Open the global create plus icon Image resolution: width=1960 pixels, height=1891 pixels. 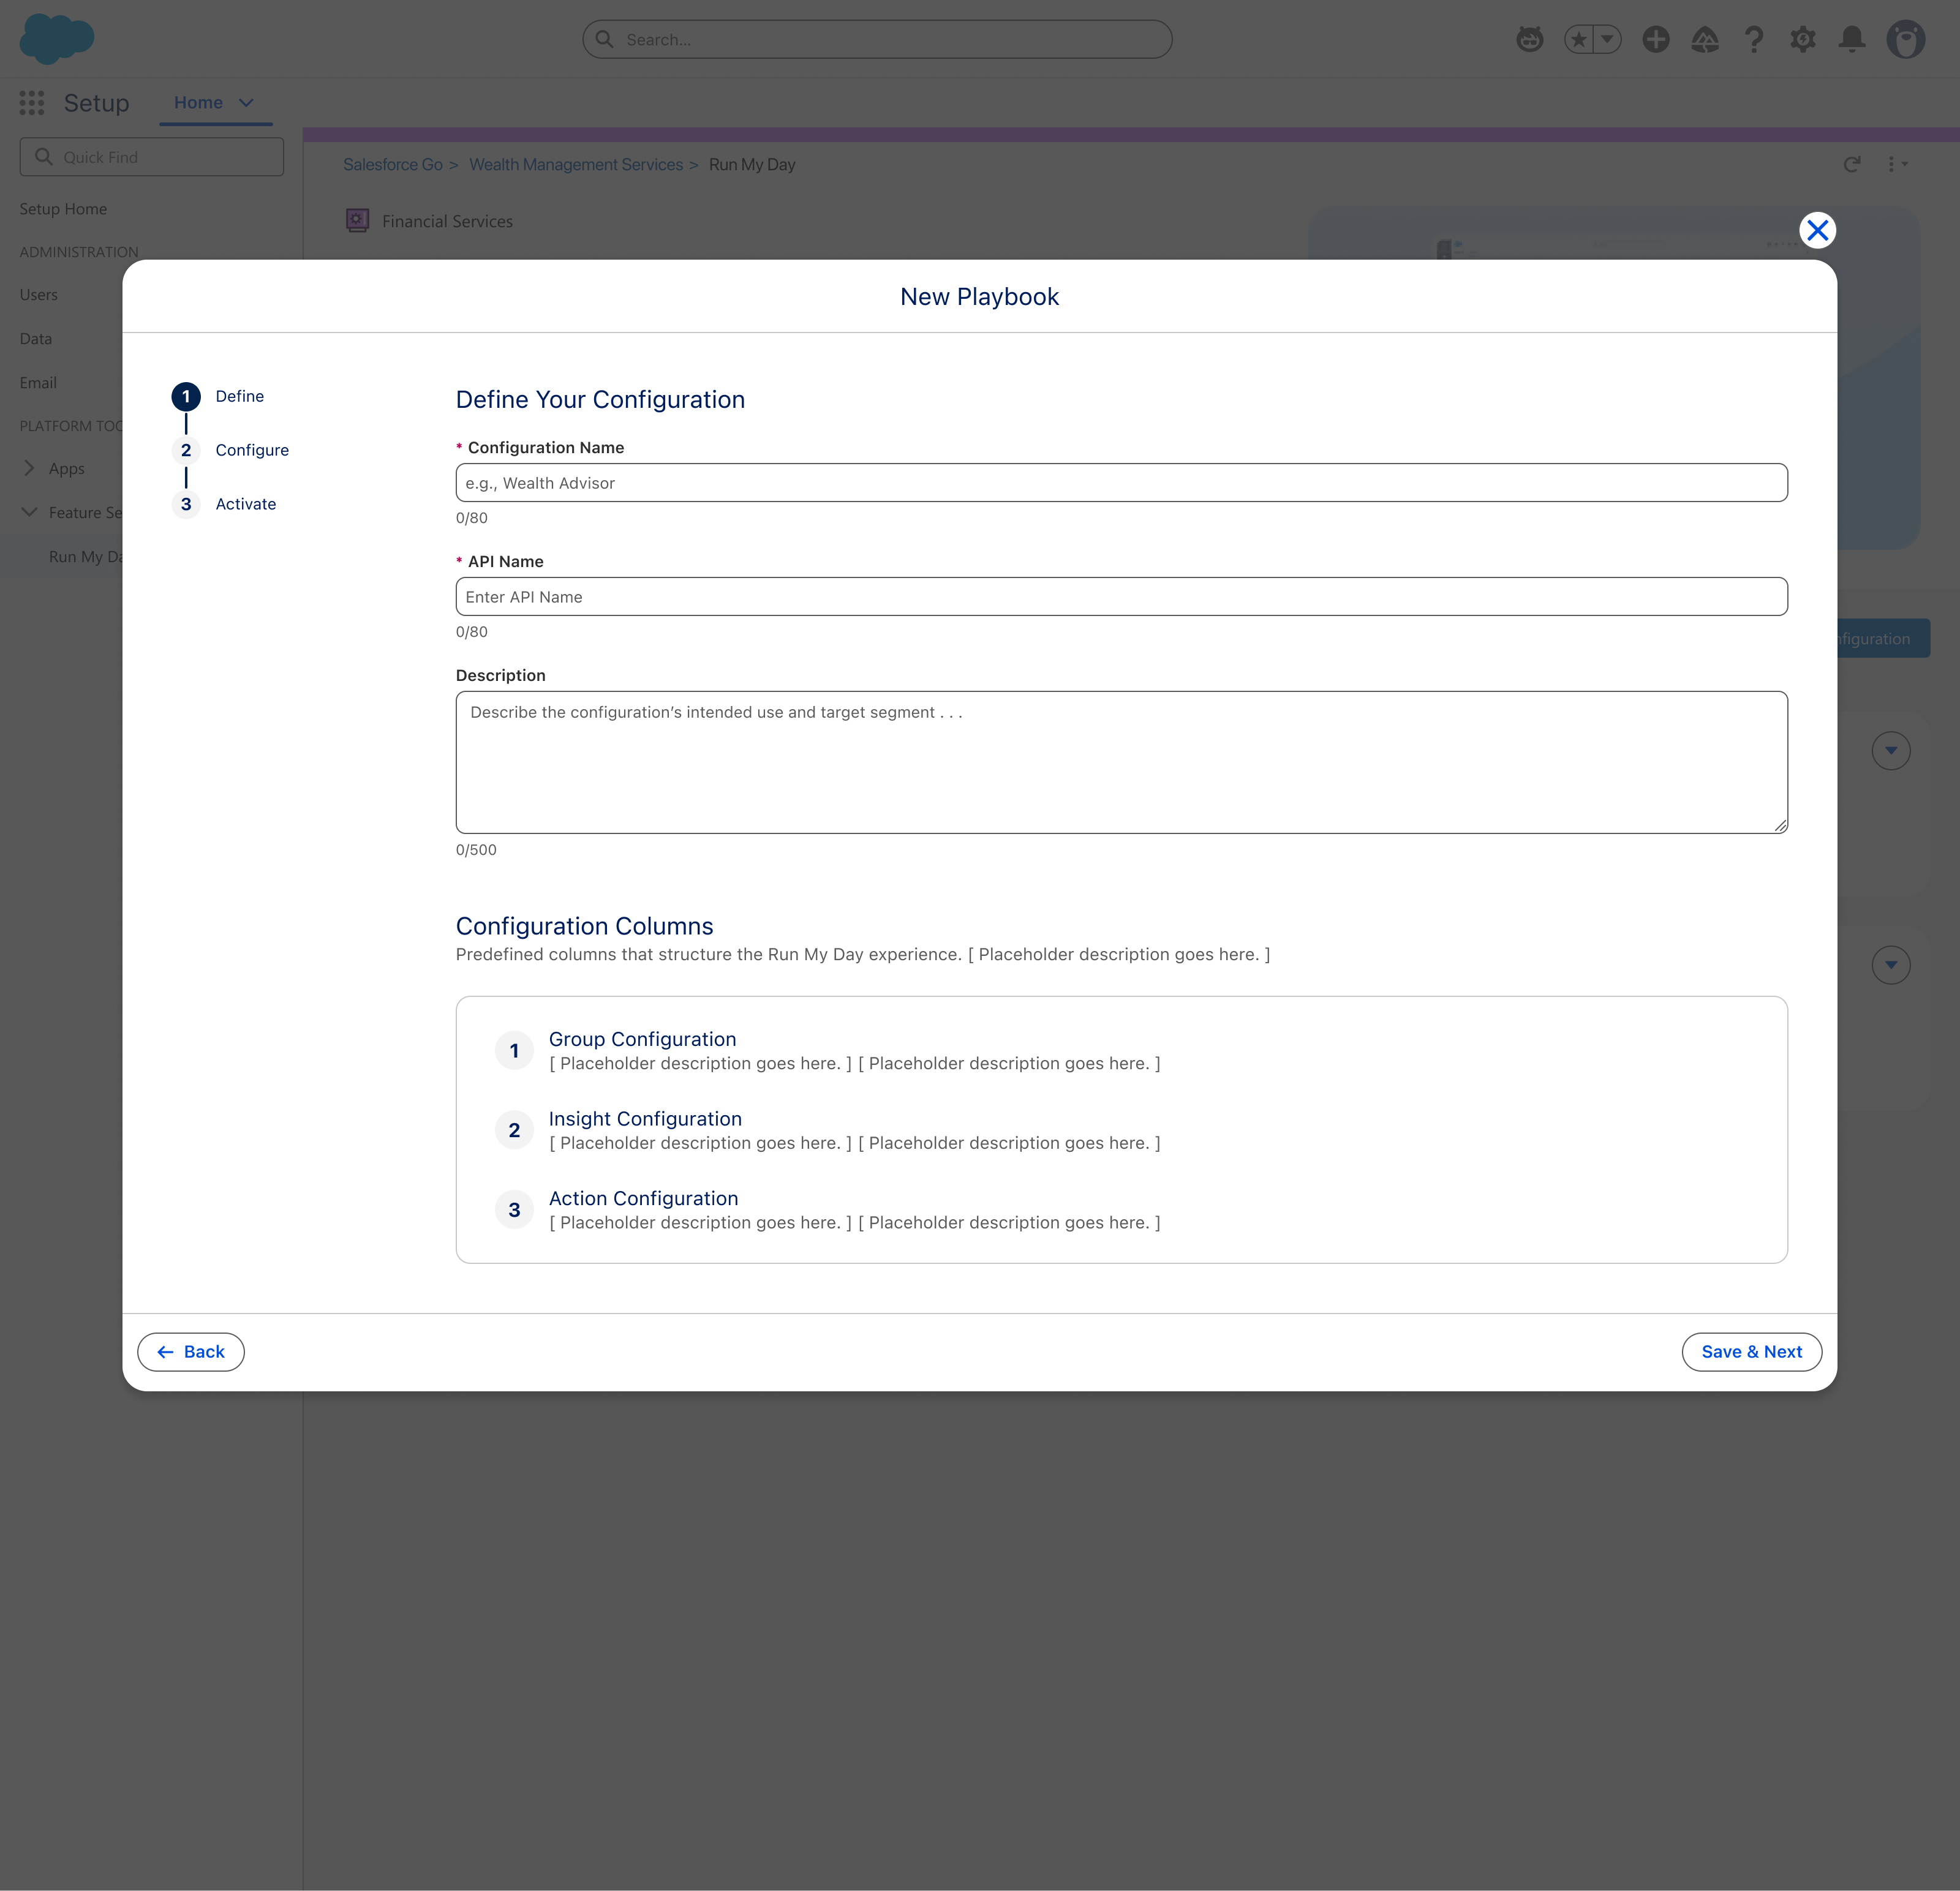[x=1656, y=39]
